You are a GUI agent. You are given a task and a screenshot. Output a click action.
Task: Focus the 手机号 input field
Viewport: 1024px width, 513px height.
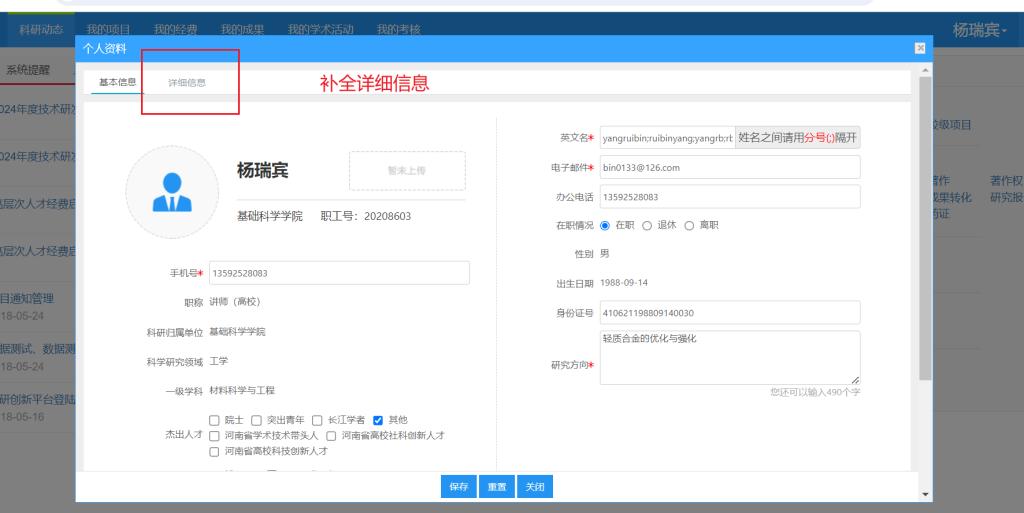point(339,273)
